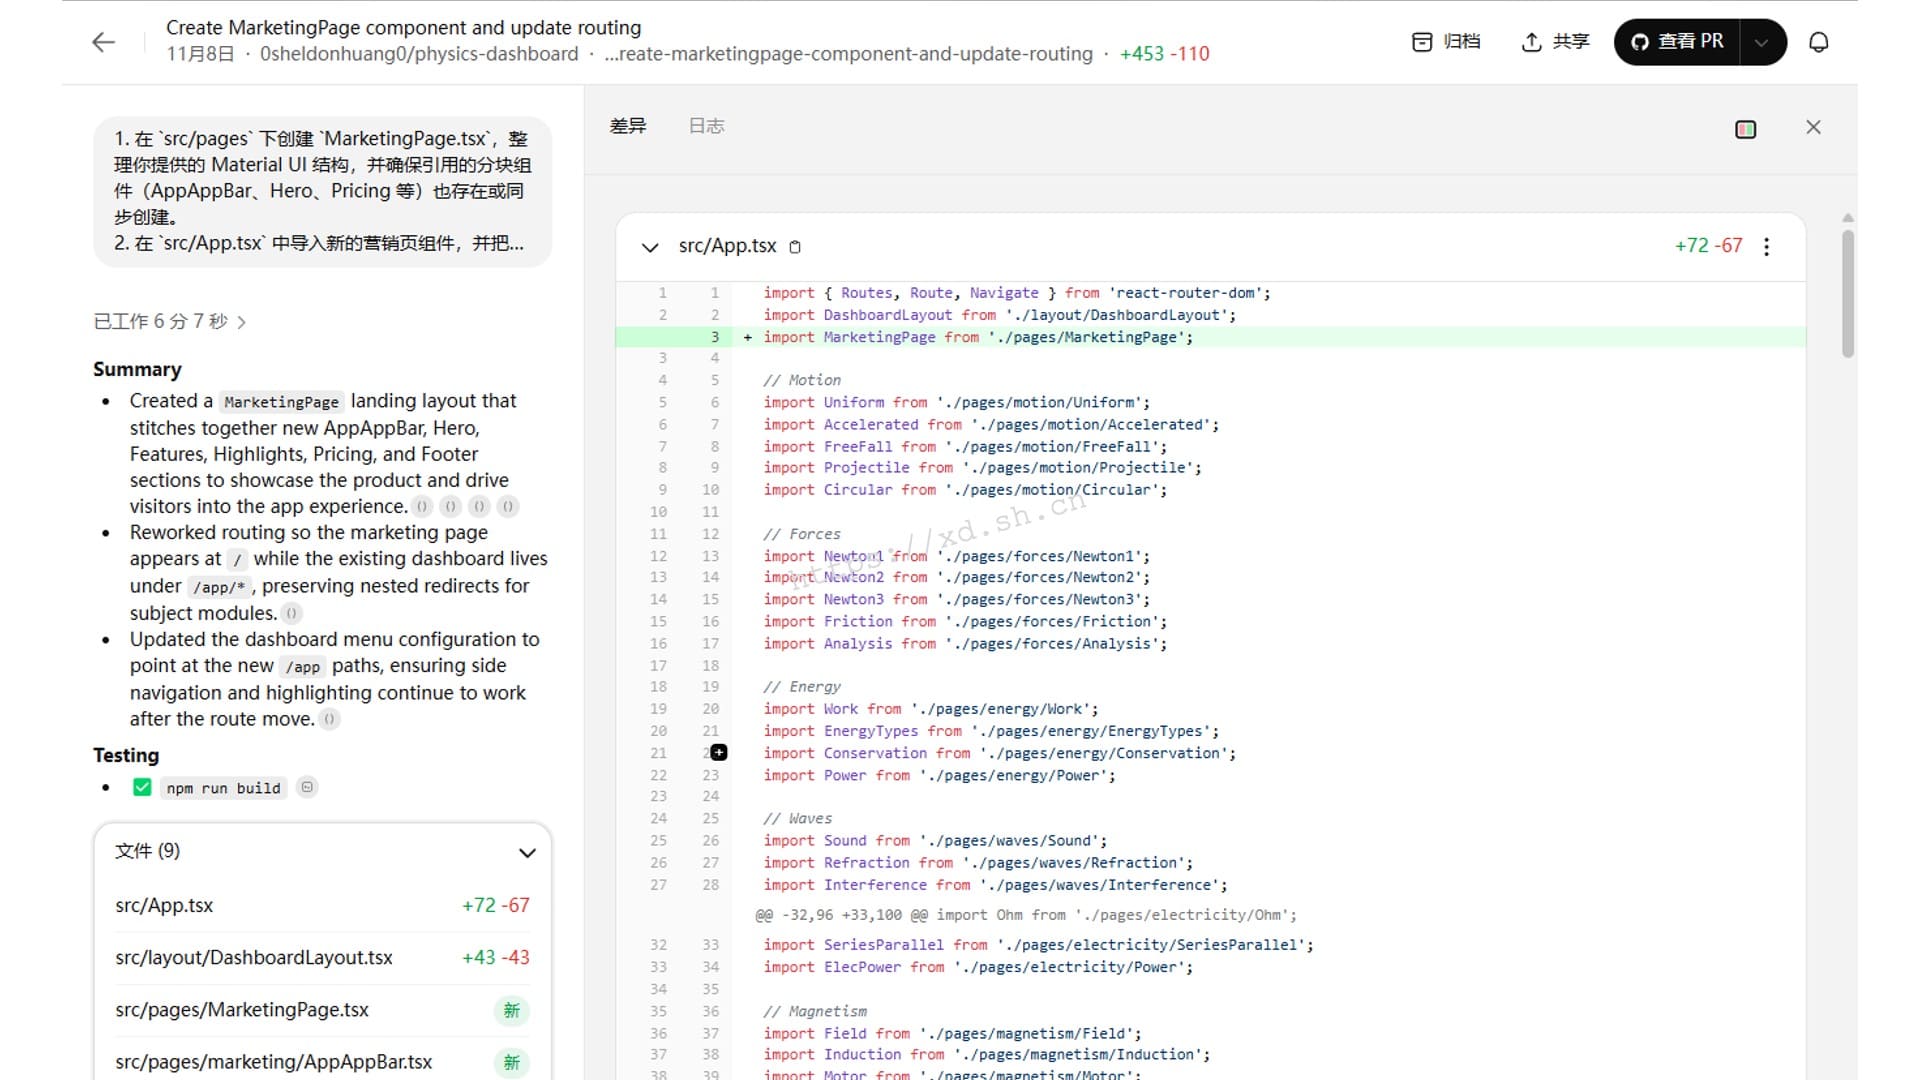Click the back arrow icon
This screenshot has height=1080, width=1920.
pos(104,42)
